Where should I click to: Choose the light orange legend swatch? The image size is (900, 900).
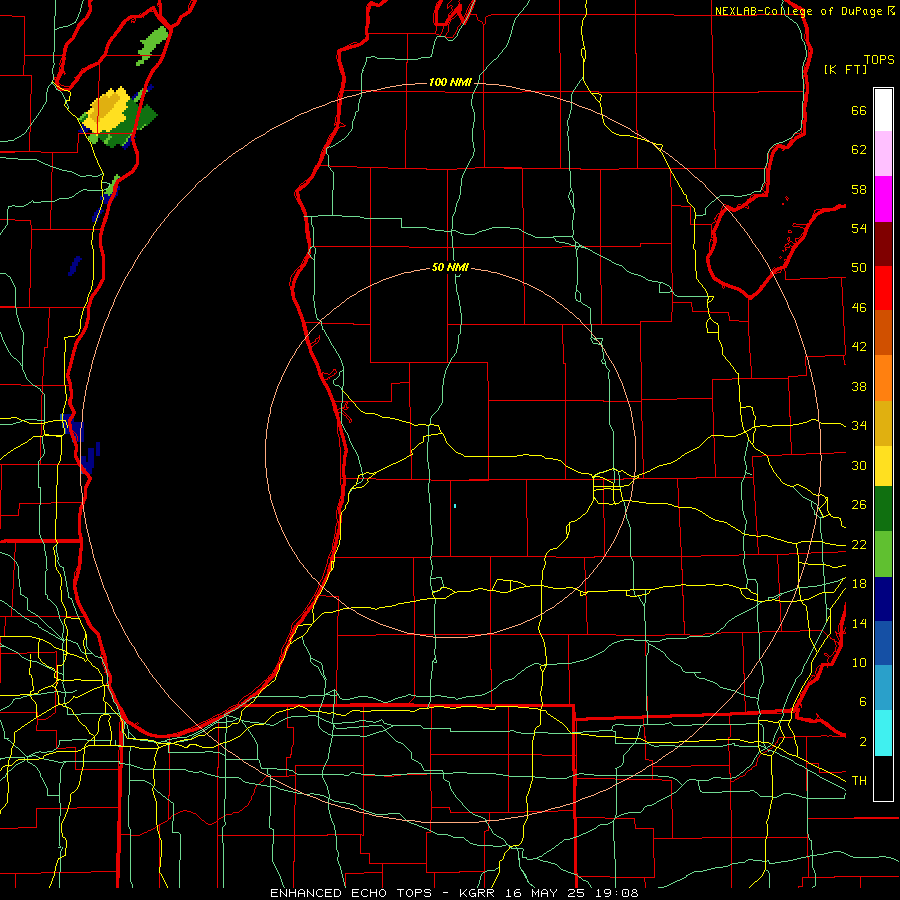(x=883, y=378)
